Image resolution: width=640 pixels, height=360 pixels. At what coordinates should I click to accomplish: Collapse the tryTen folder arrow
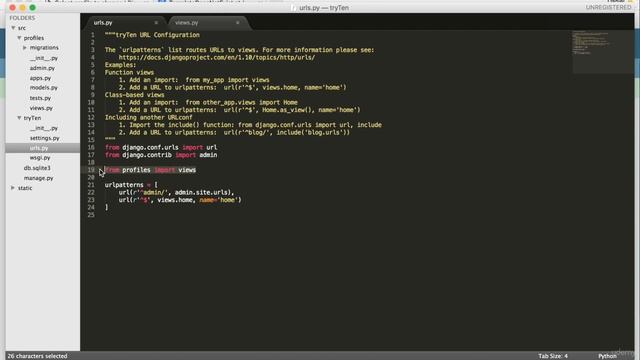coord(19,118)
